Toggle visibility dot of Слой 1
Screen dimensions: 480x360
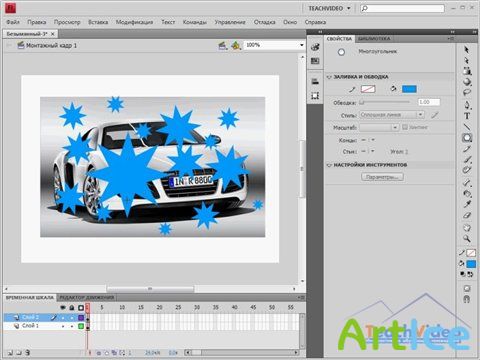(63, 326)
